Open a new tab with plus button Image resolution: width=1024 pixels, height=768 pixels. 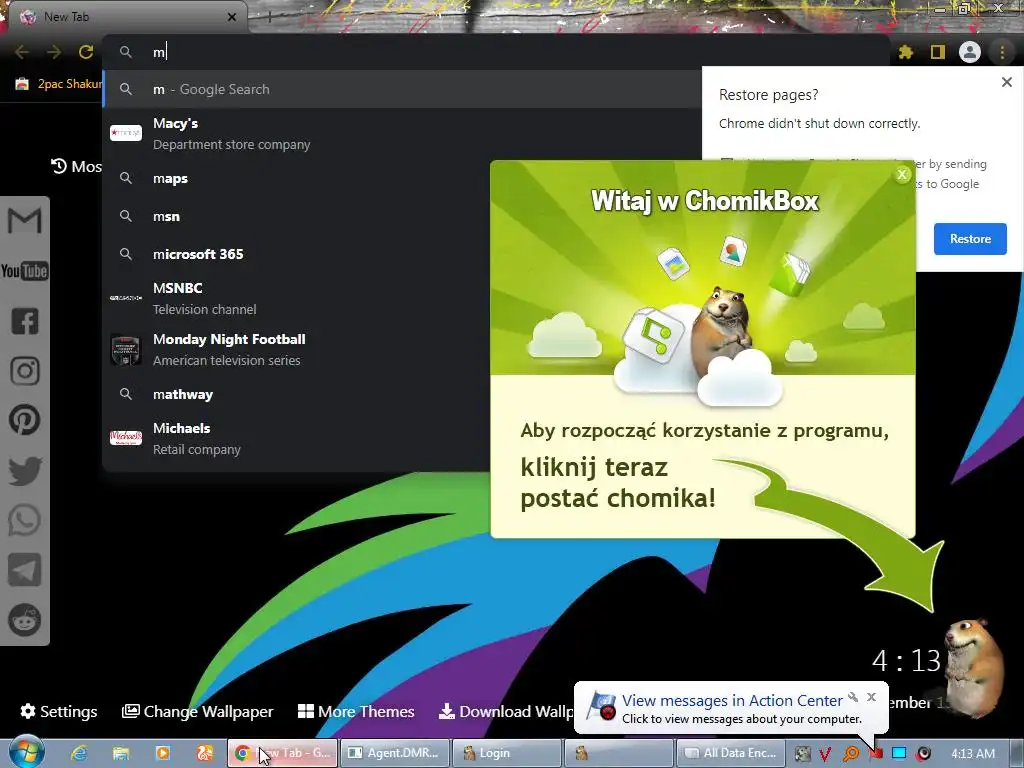point(269,17)
